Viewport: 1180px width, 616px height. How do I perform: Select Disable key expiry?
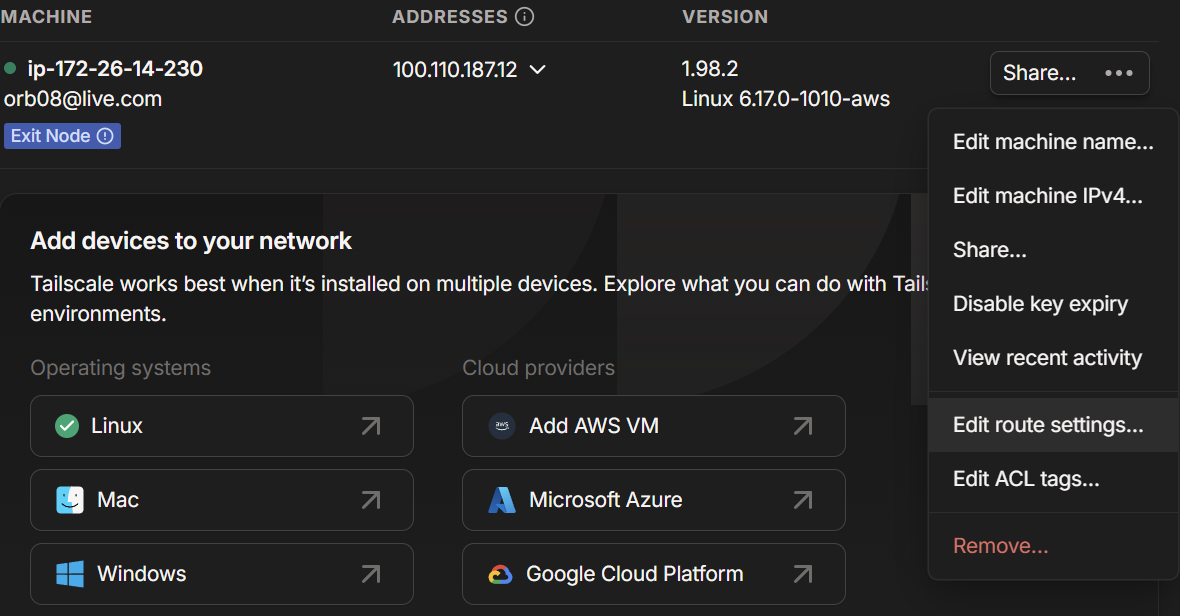pos(1053,304)
